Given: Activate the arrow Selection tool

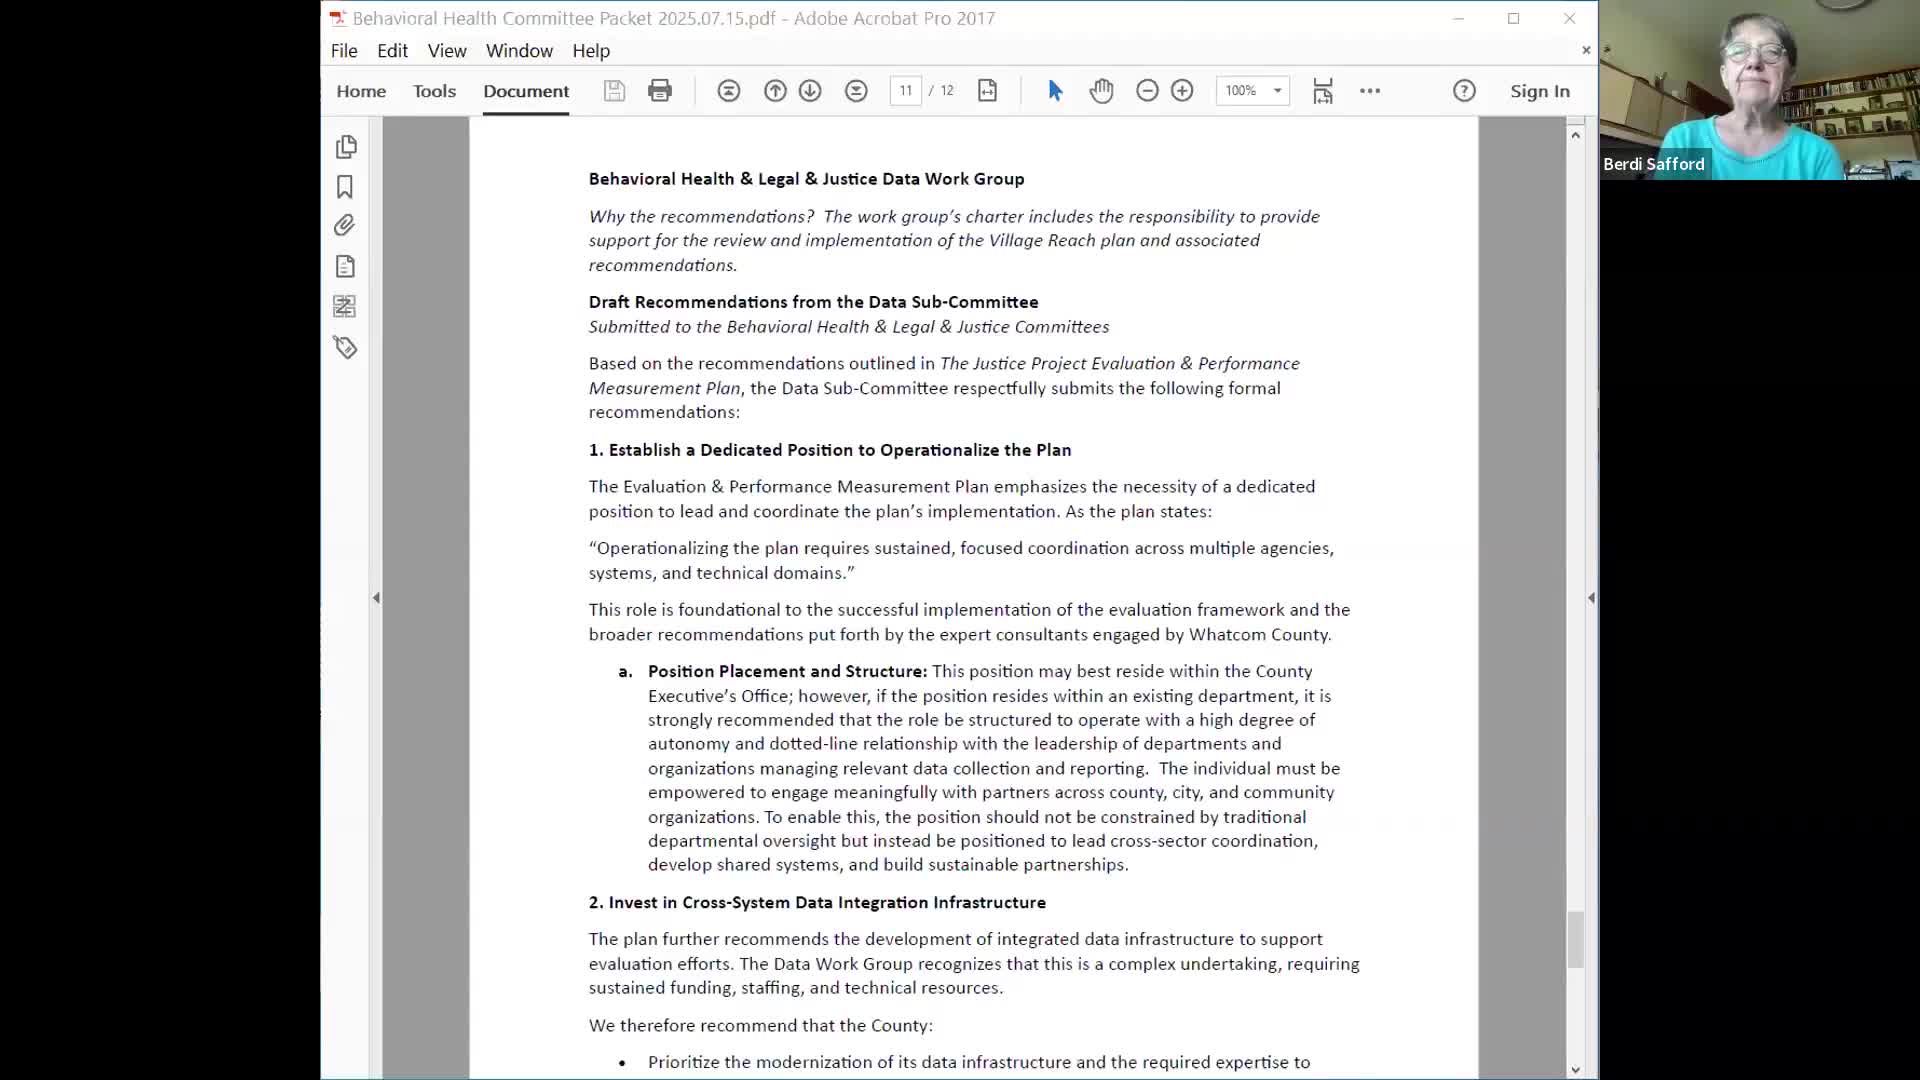Looking at the screenshot, I should (1055, 91).
